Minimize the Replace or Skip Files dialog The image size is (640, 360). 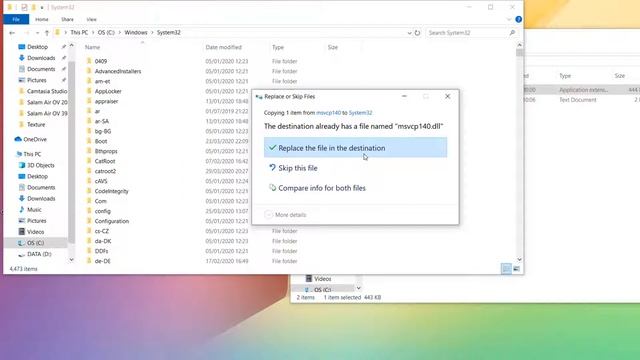coord(404,96)
